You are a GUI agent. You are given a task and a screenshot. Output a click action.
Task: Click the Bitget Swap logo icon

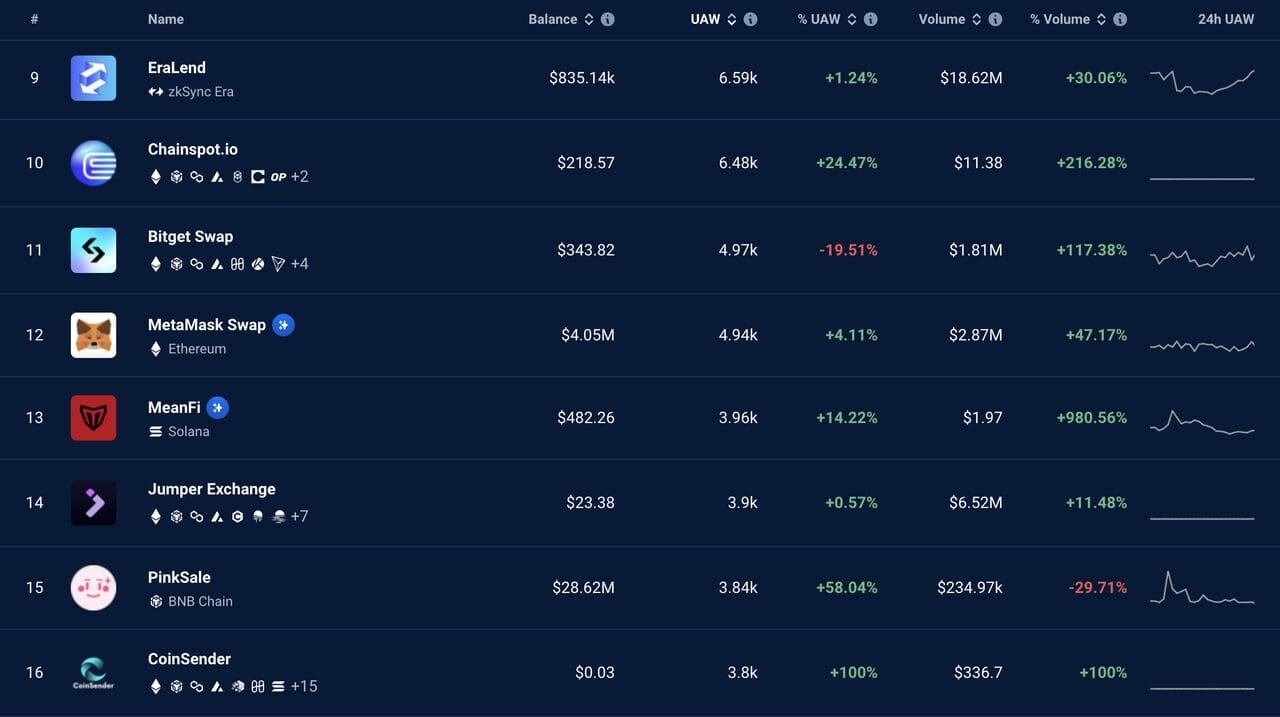tap(93, 250)
